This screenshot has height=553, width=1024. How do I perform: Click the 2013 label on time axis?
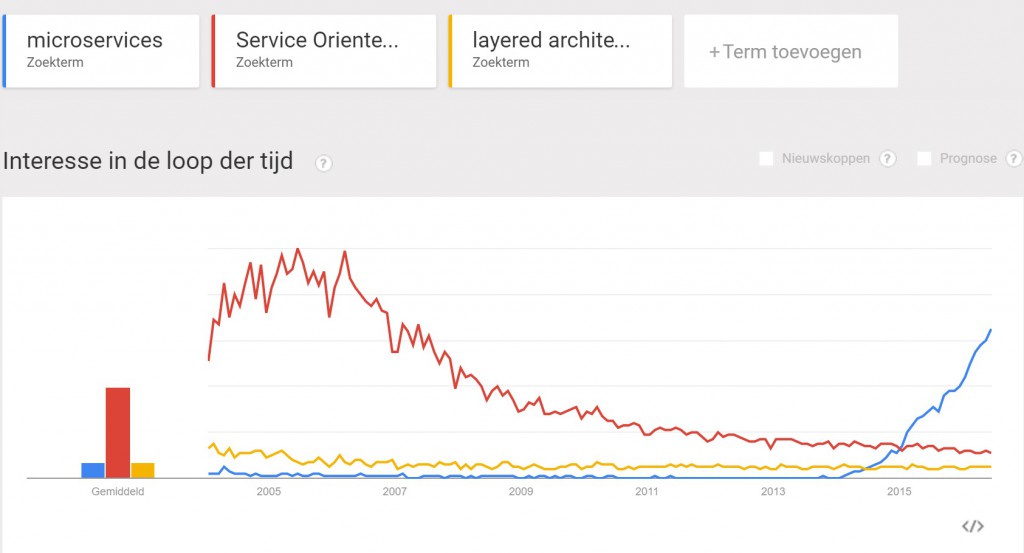[x=773, y=492]
